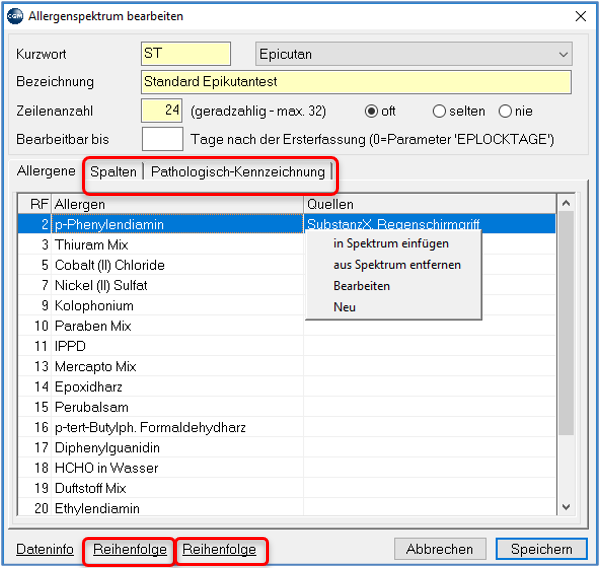Click the Abbrechen button
The image size is (600, 568).
coord(440,549)
